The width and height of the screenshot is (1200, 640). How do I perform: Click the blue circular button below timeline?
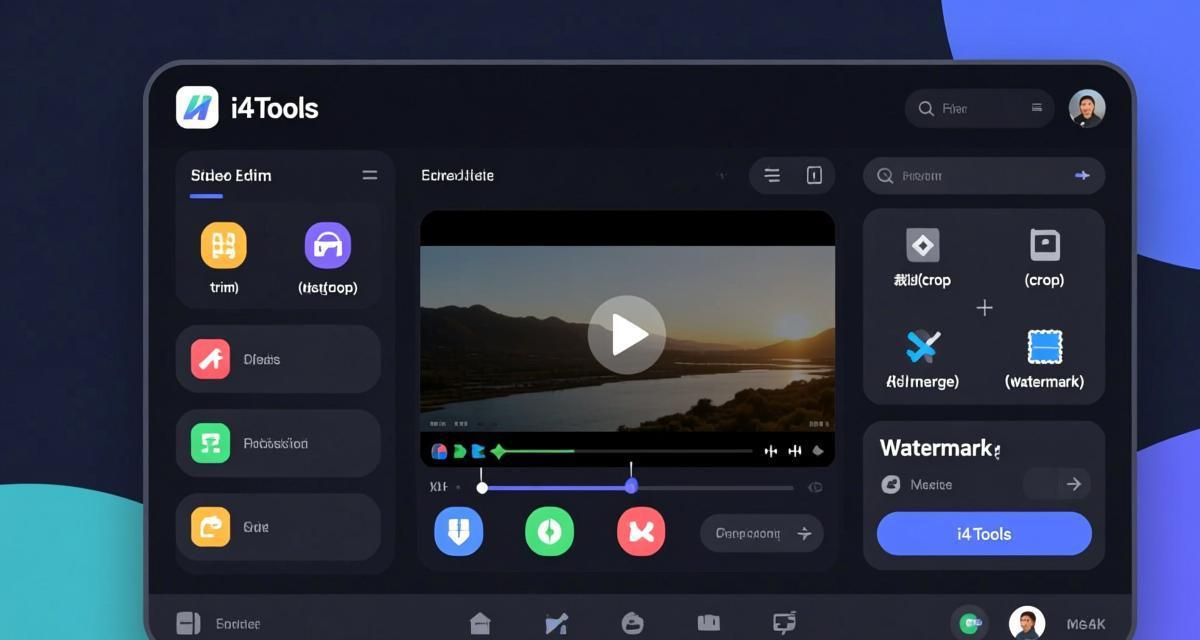tap(458, 531)
